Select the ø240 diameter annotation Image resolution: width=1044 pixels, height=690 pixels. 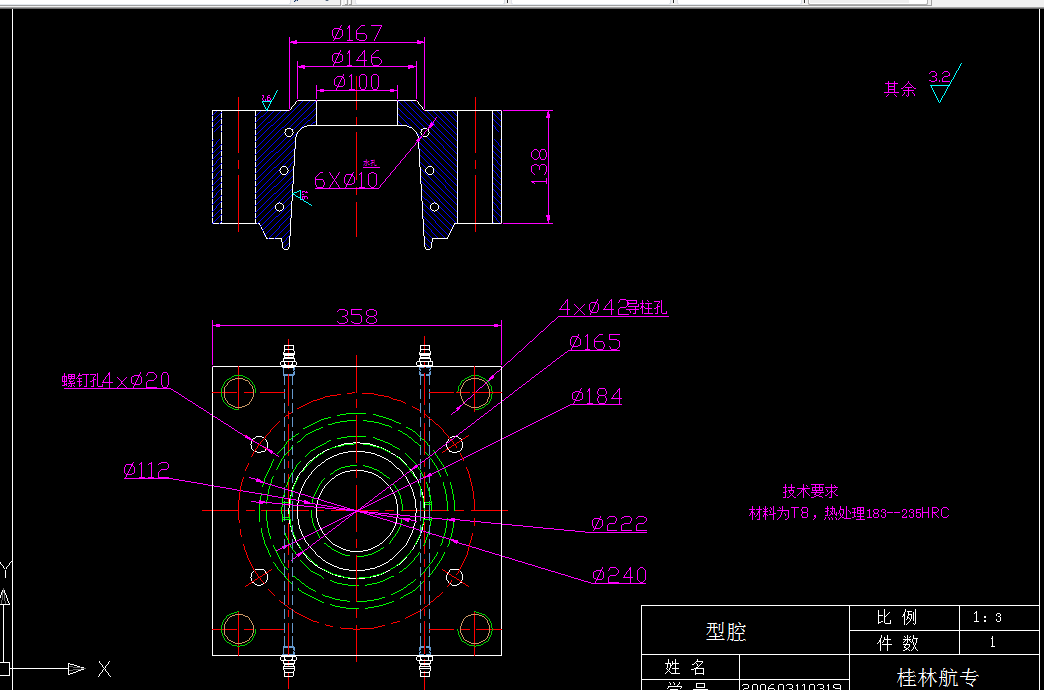[x=619, y=575]
